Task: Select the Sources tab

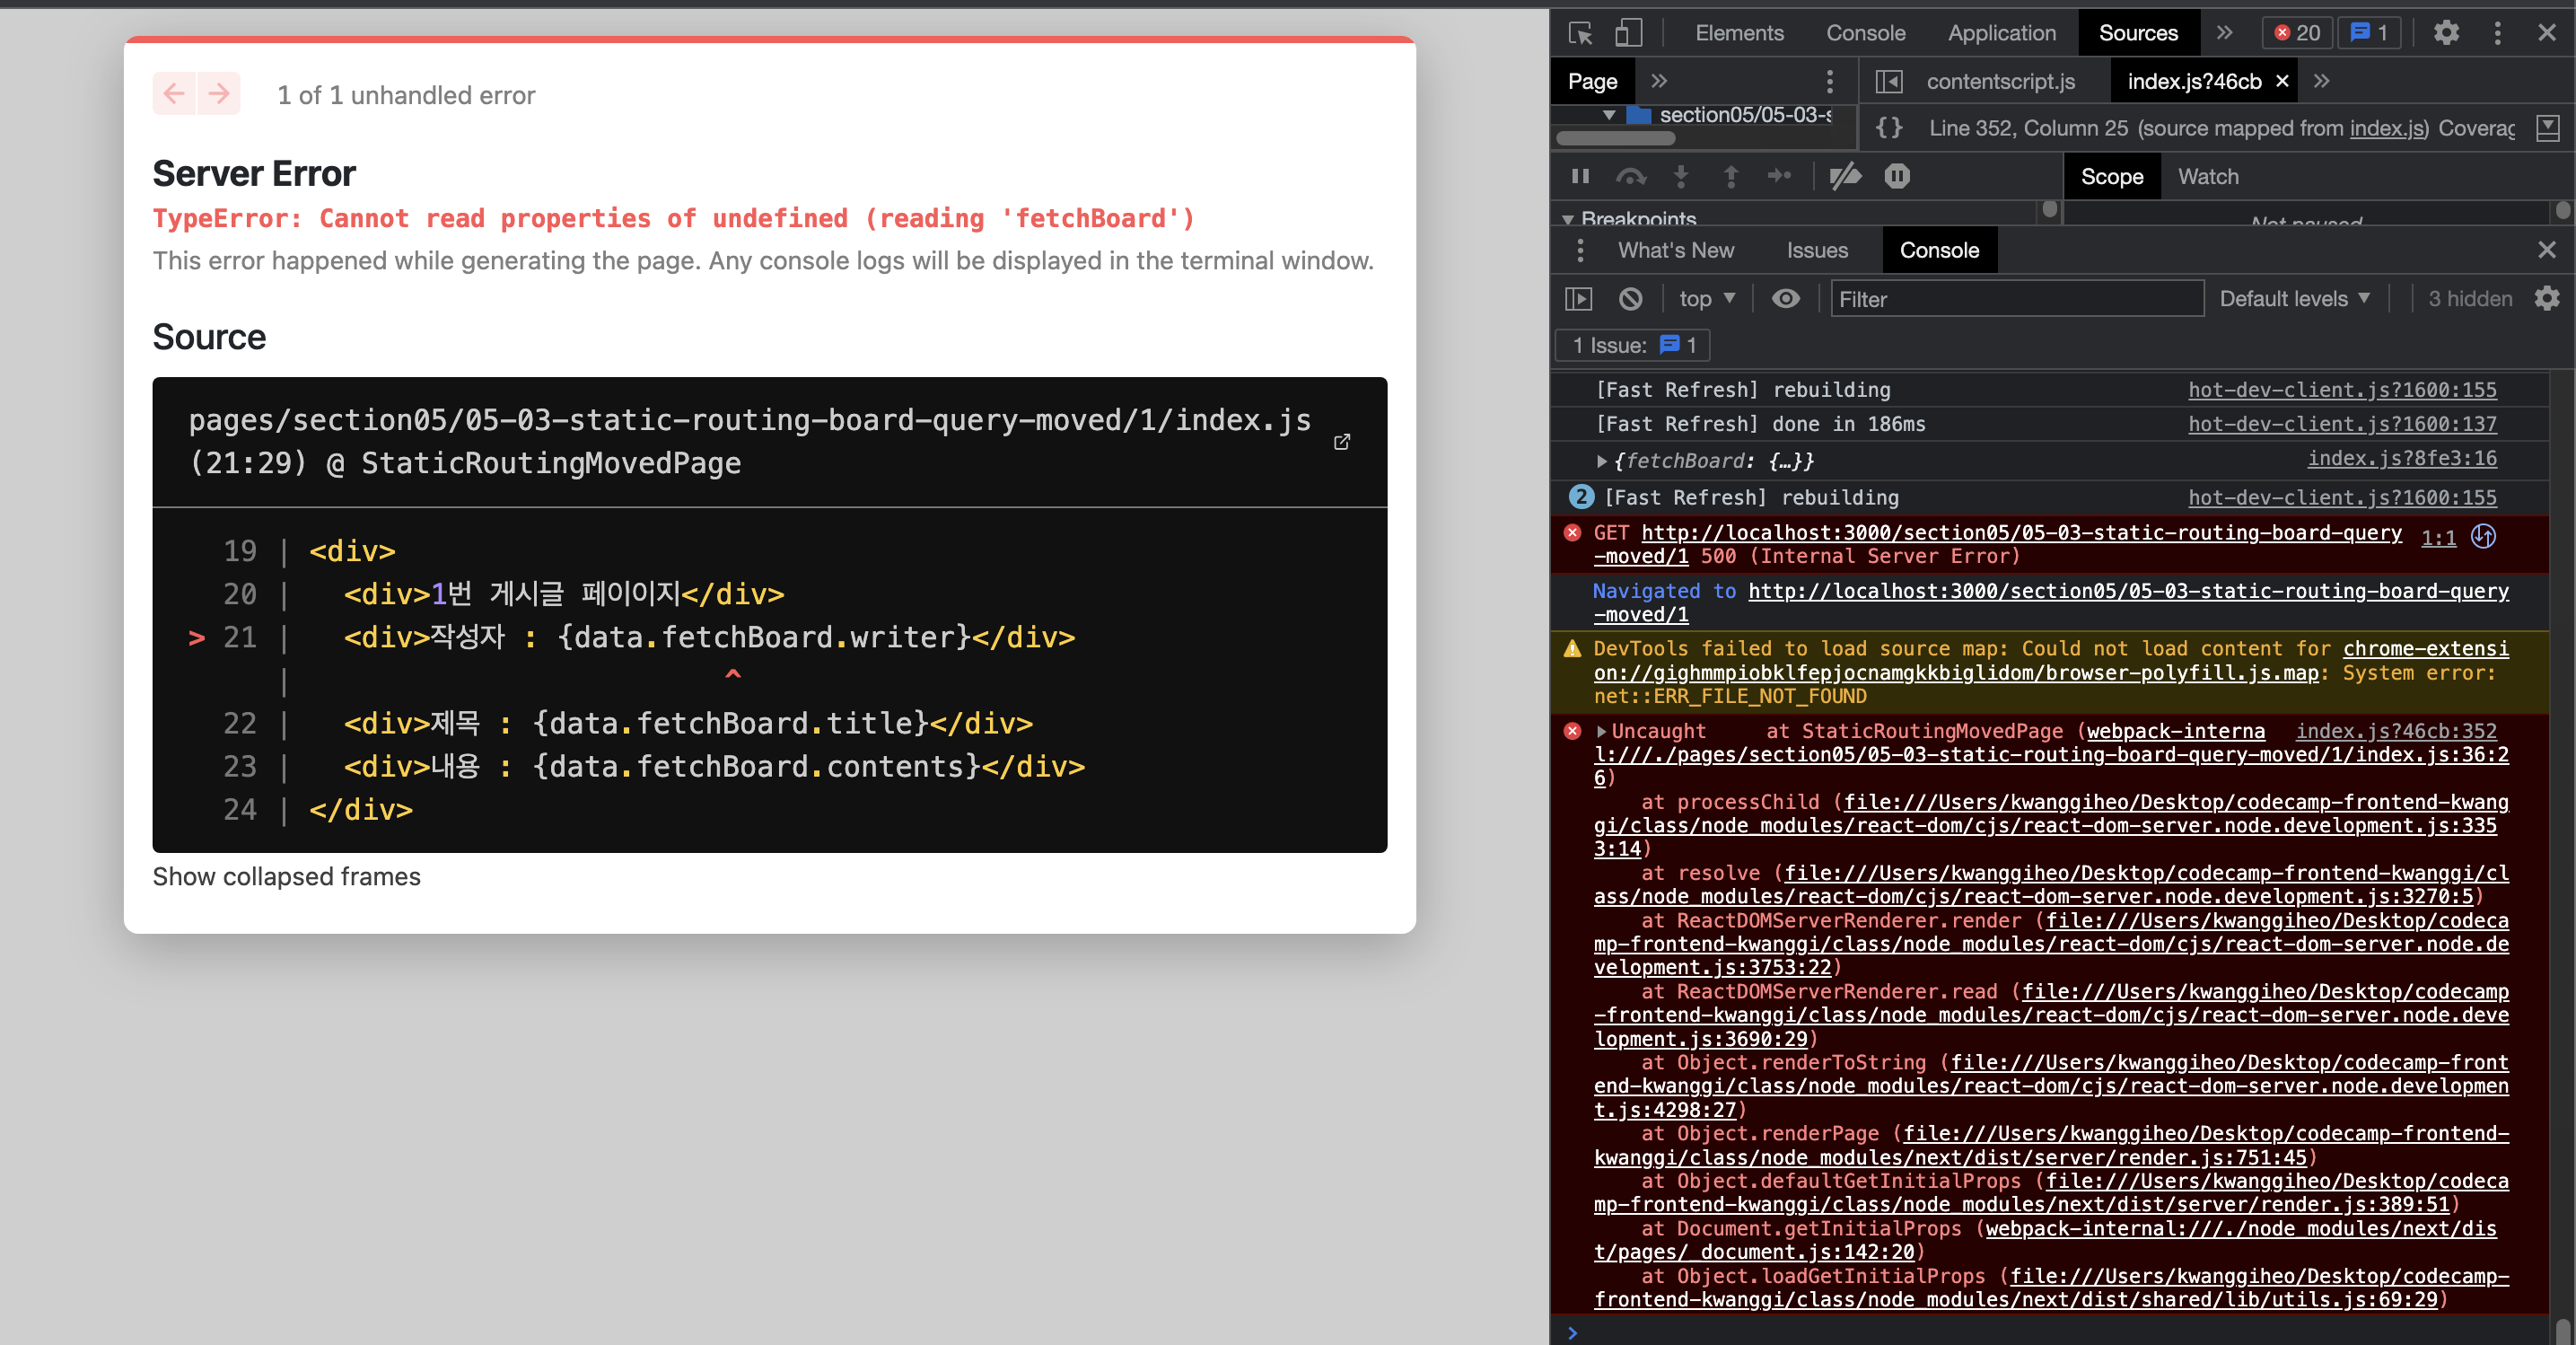Action: [2137, 33]
